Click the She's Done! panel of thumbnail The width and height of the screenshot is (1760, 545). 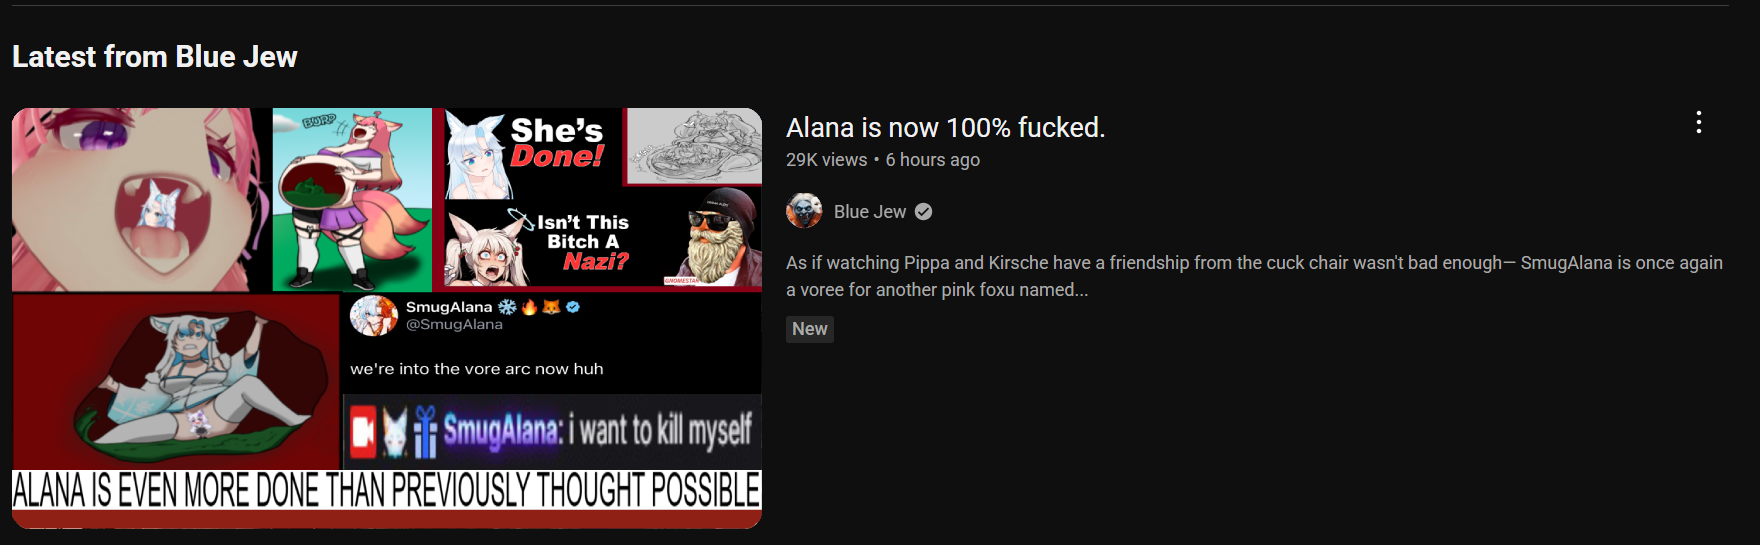533,148
